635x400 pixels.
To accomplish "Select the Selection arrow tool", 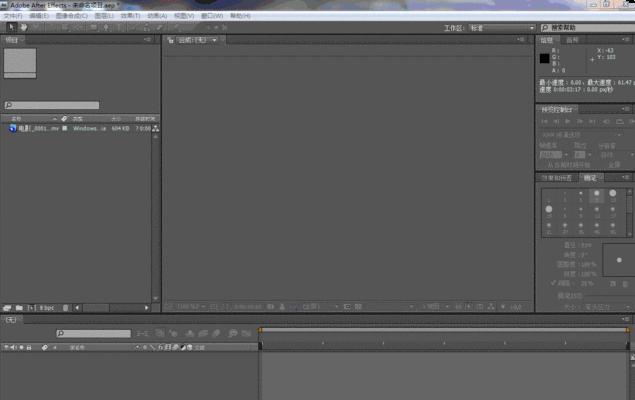I will pyautogui.click(x=11, y=27).
